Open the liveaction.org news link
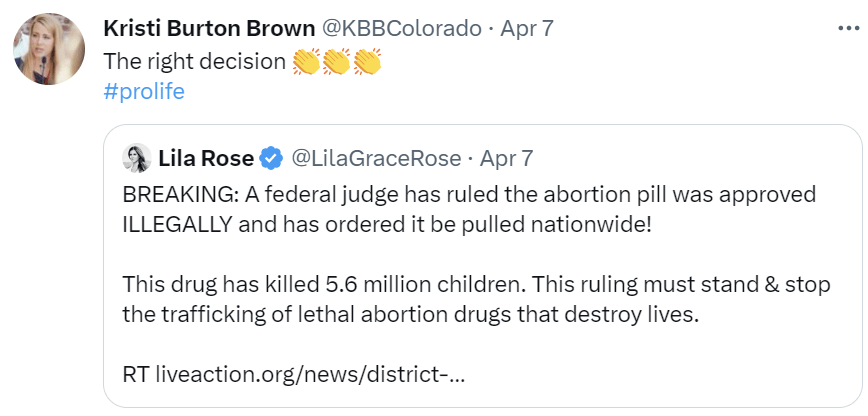Image resolution: width=868 pixels, height=416 pixels. pyautogui.click(x=311, y=376)
